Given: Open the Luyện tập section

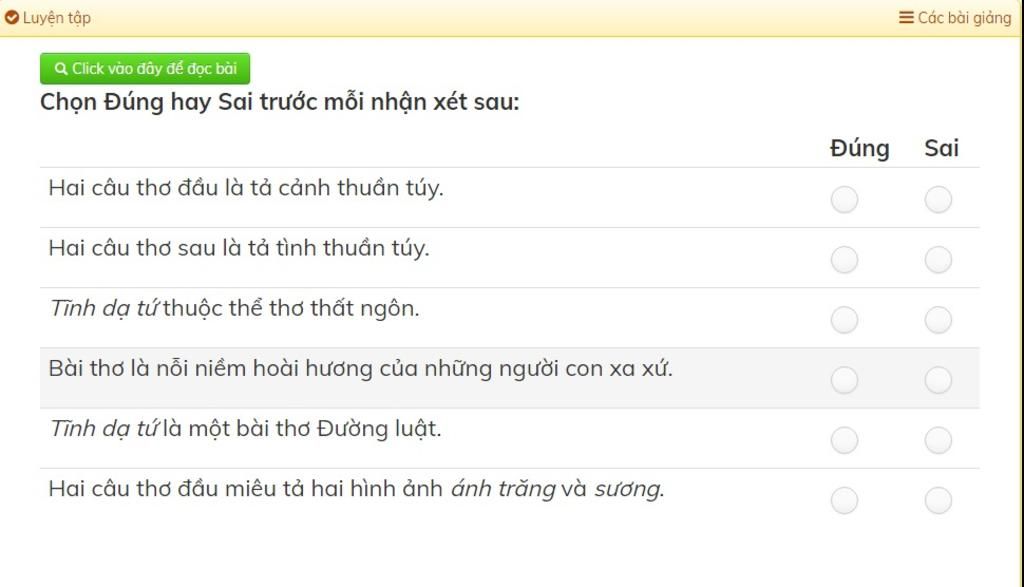Looking at the screenshot, I should [x=47, y=18].
